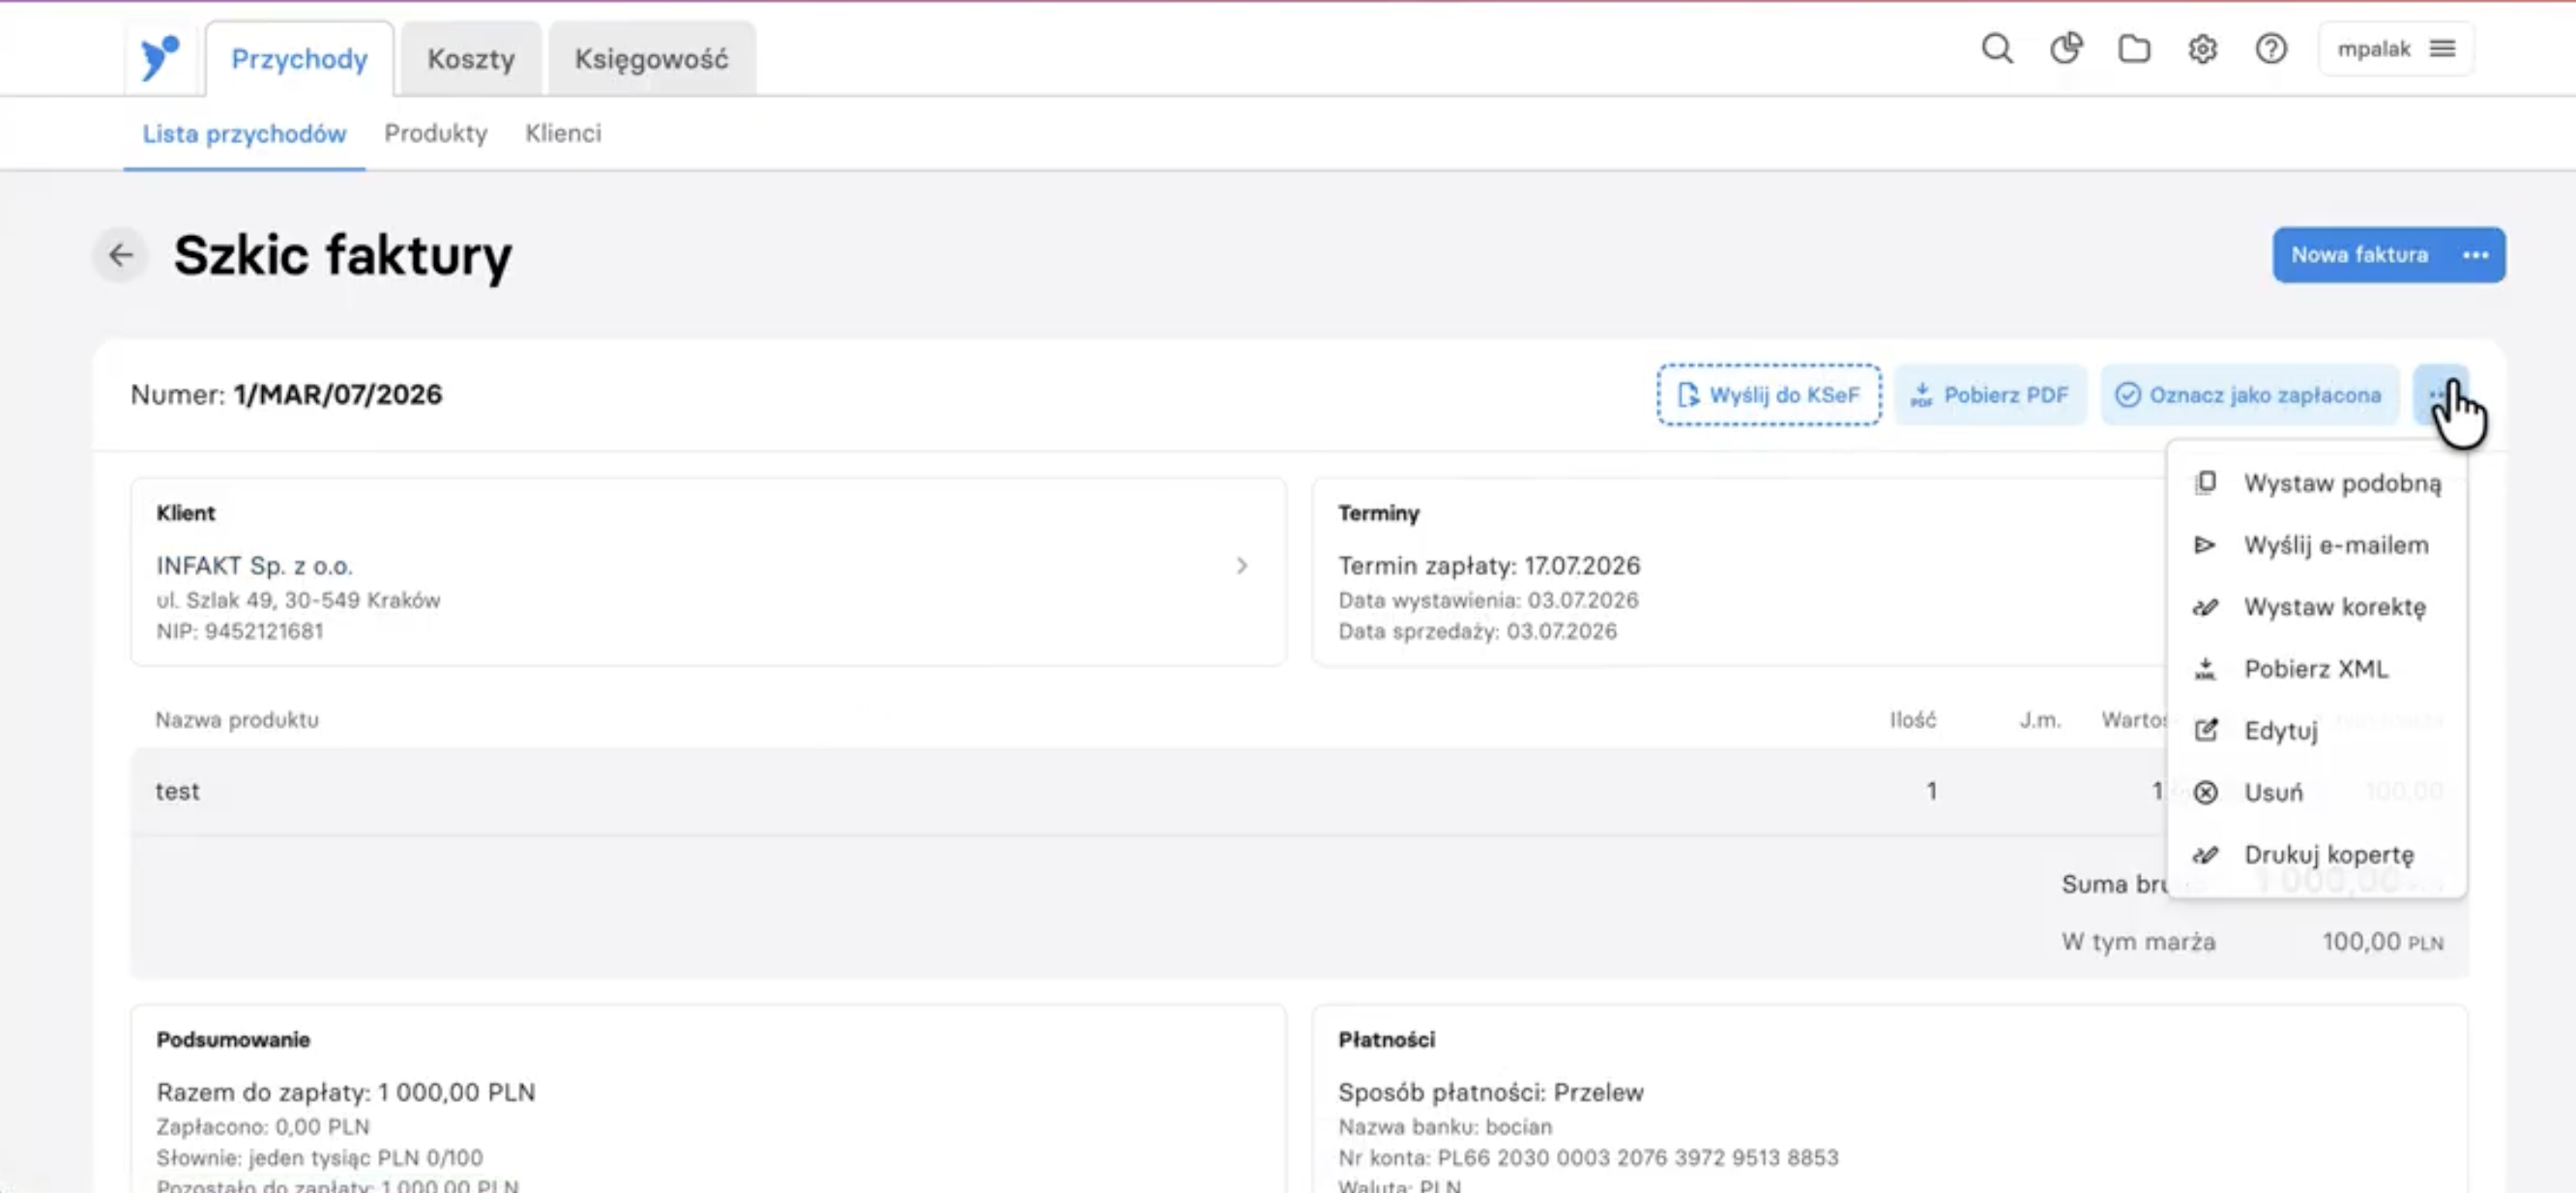Screen dimensions: 2576x1193
Task: Click the inFakt logo icon
Action: (160, 59)
